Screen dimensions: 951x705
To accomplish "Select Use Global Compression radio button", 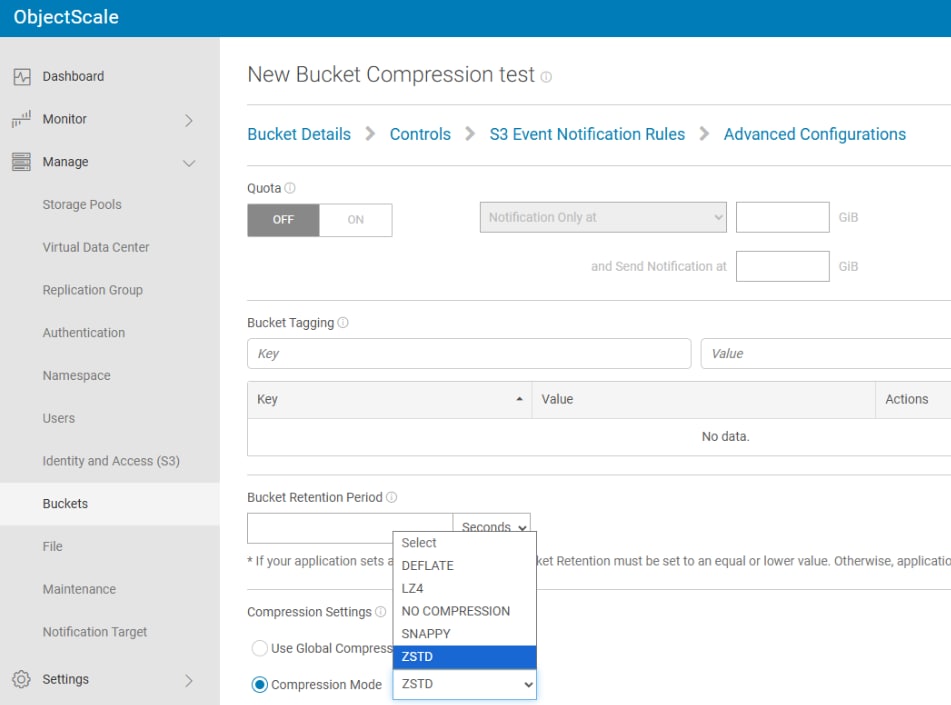I will (260, 648).
